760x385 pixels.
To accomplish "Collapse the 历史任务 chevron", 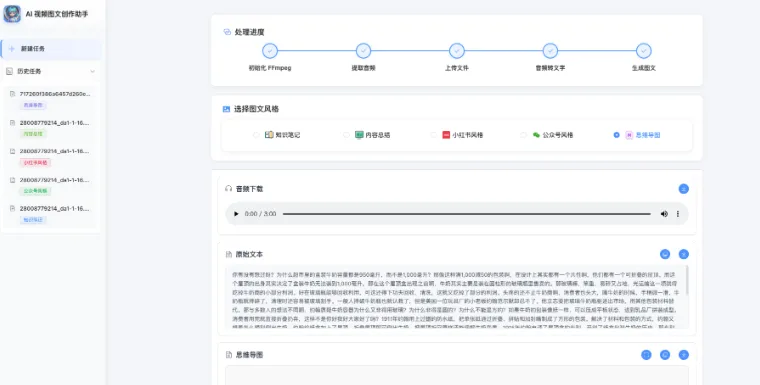I will click(x=92, y=71).
